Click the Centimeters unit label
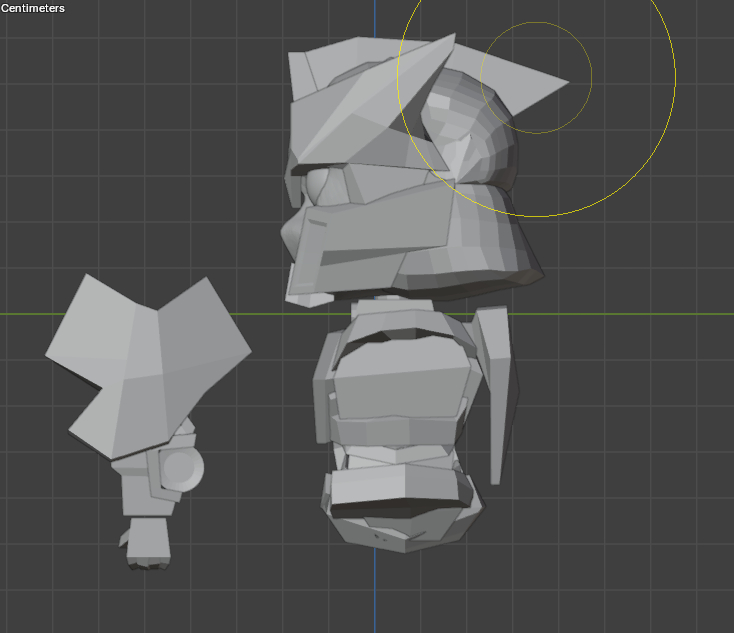This screenshot has height=633, width=734. tap(33, 8)
